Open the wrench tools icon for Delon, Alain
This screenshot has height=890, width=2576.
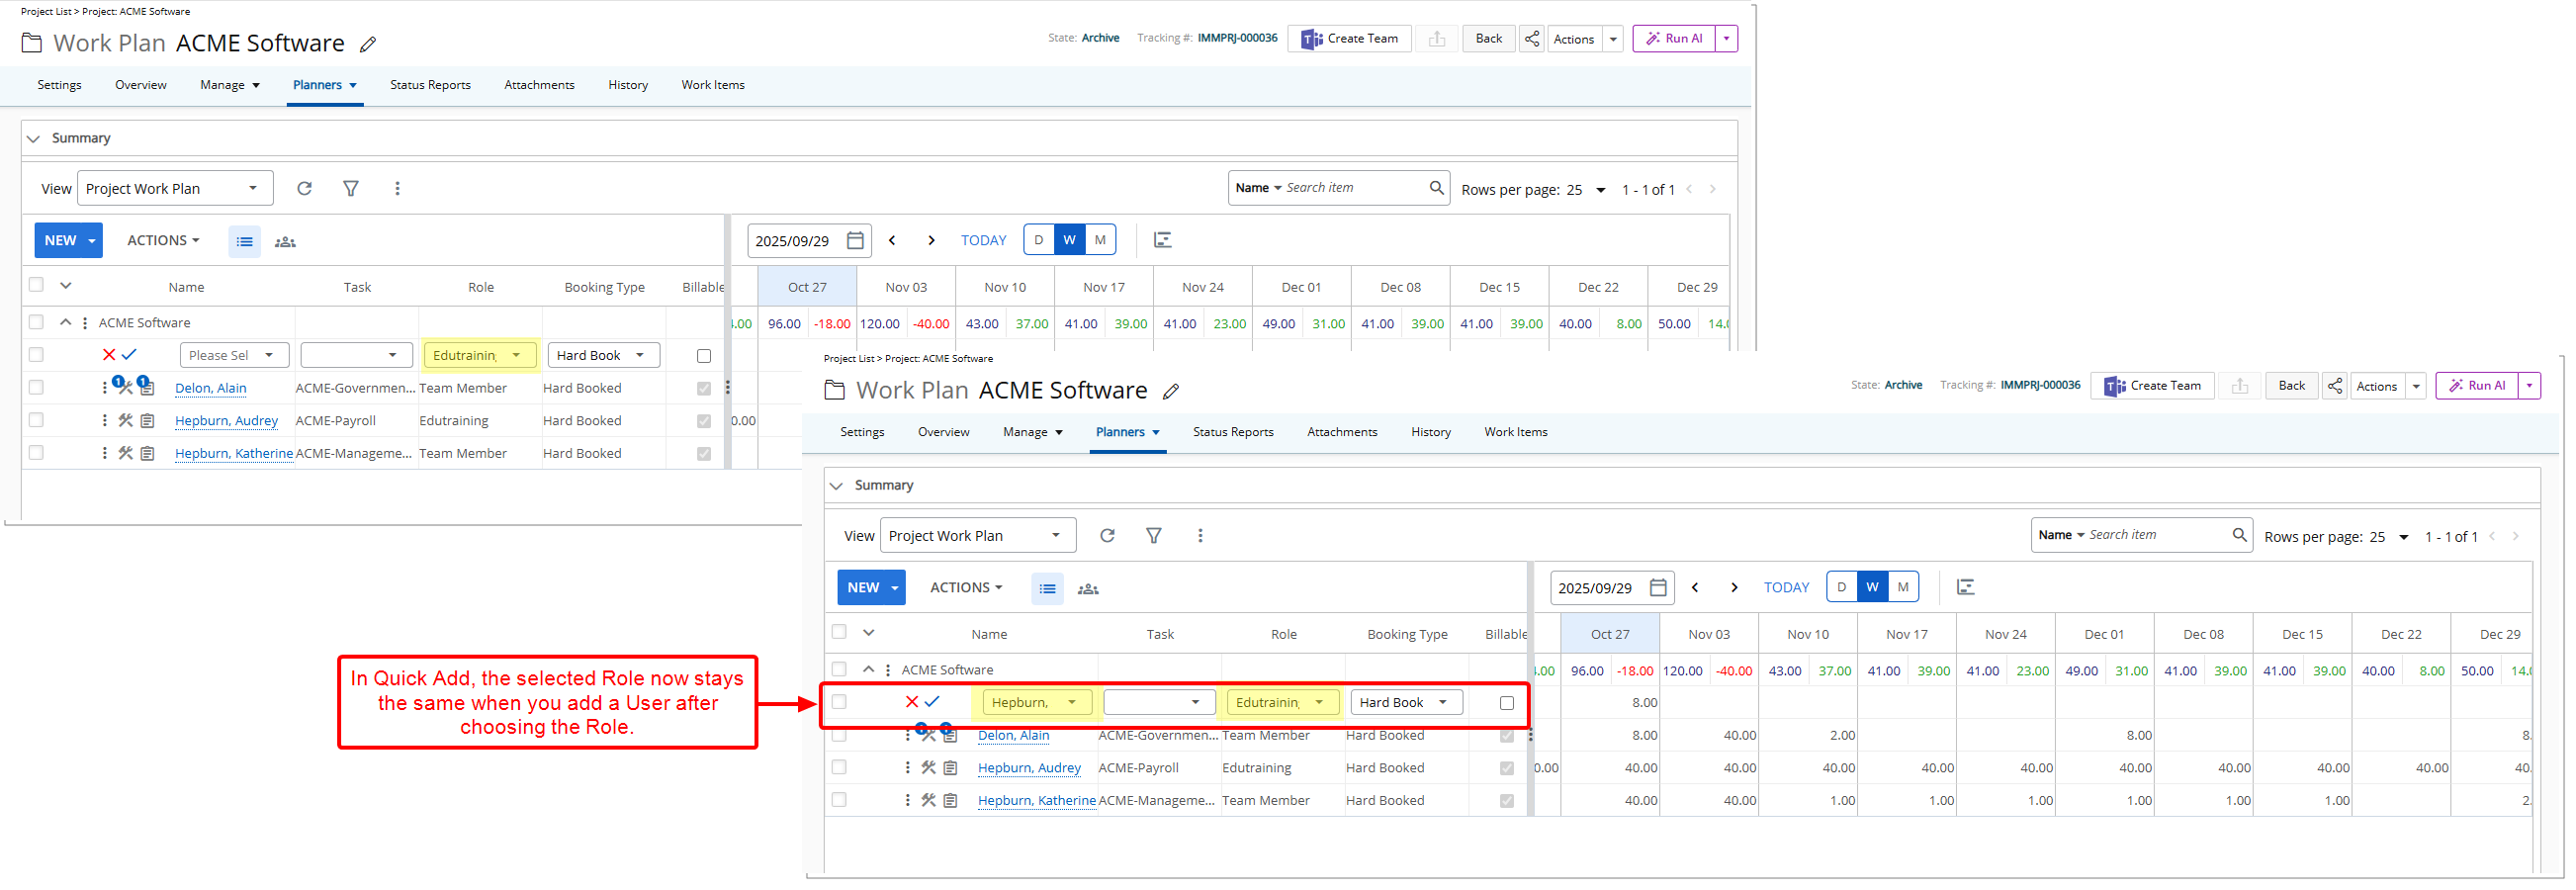[928, 735]
